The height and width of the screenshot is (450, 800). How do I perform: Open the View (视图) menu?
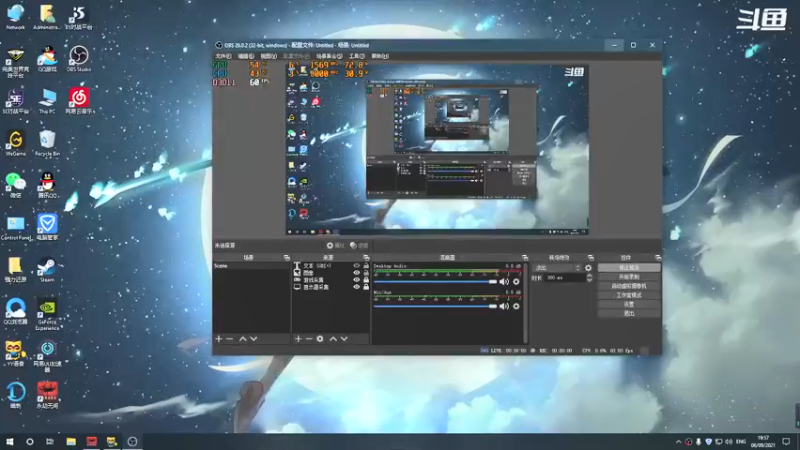[268, 56]
